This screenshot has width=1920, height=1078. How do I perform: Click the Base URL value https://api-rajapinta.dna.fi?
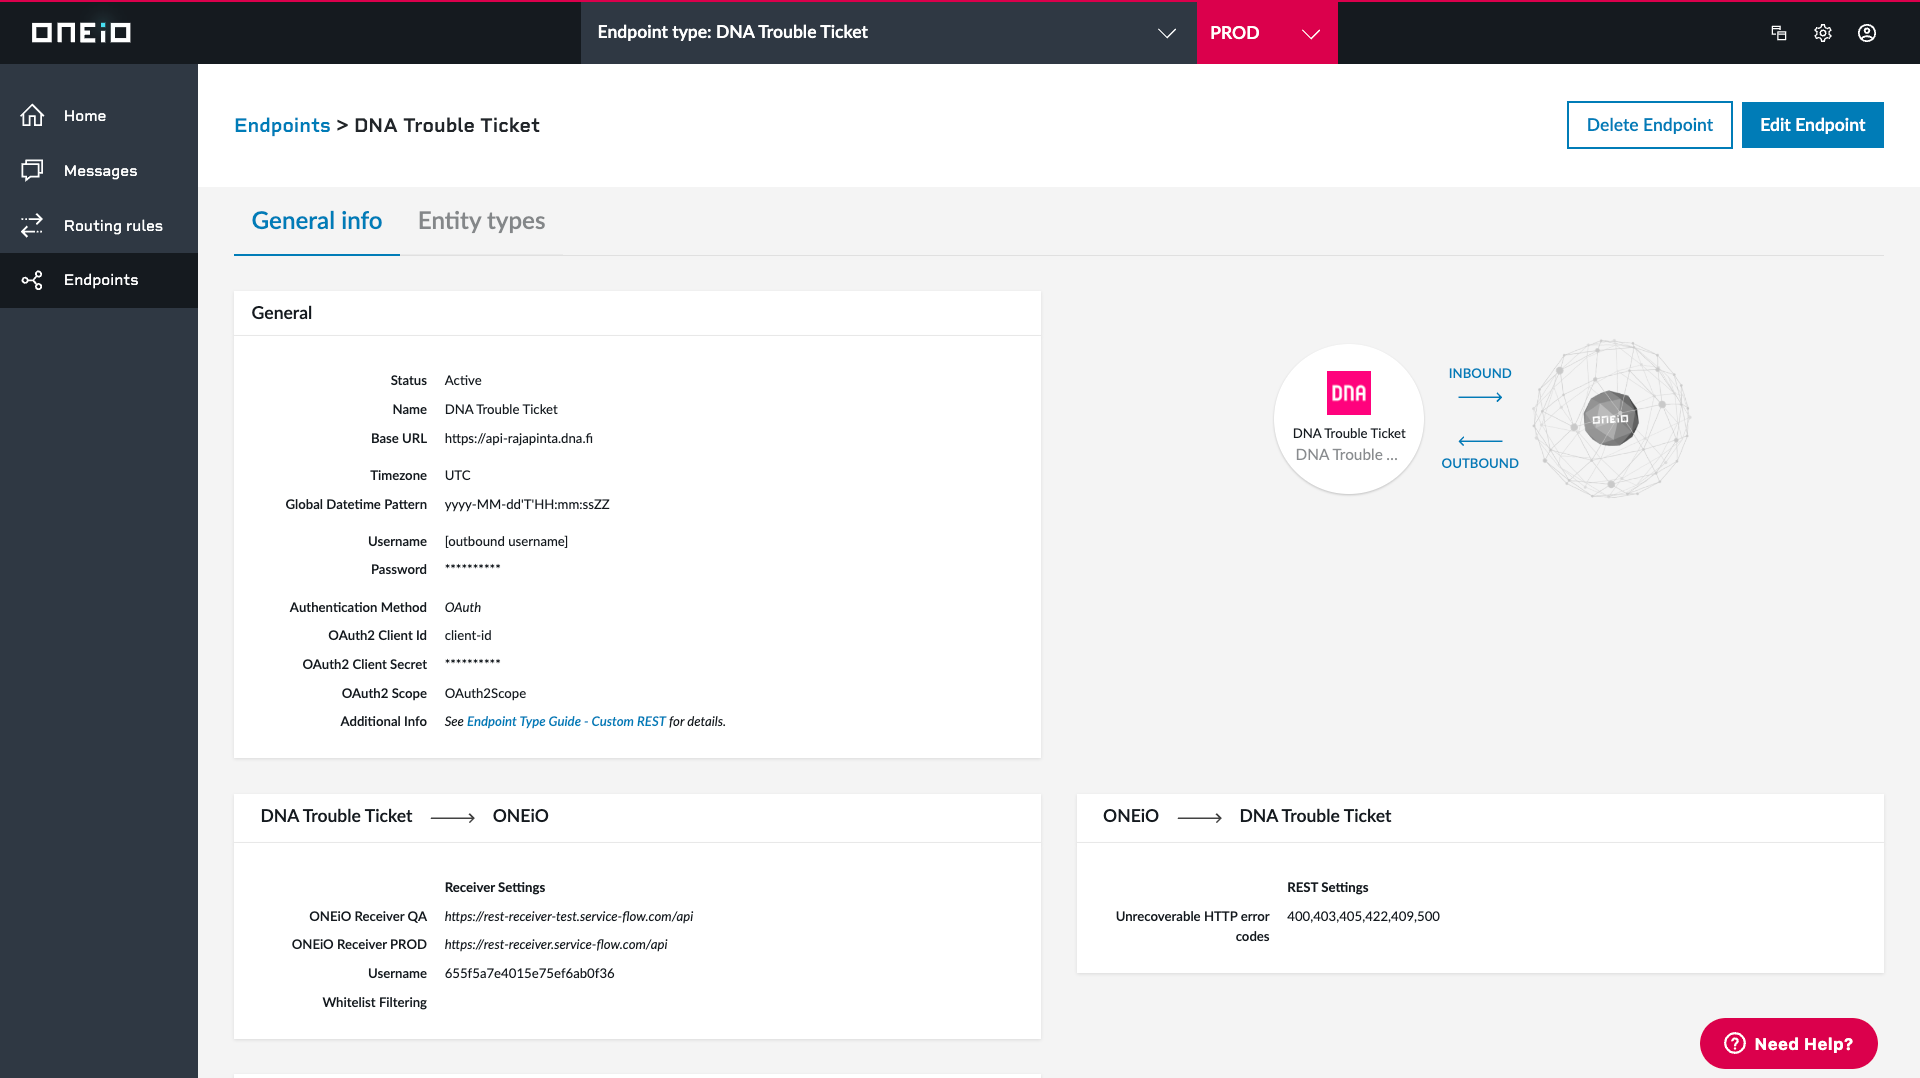pyautogui.click(x=519, y=438)
